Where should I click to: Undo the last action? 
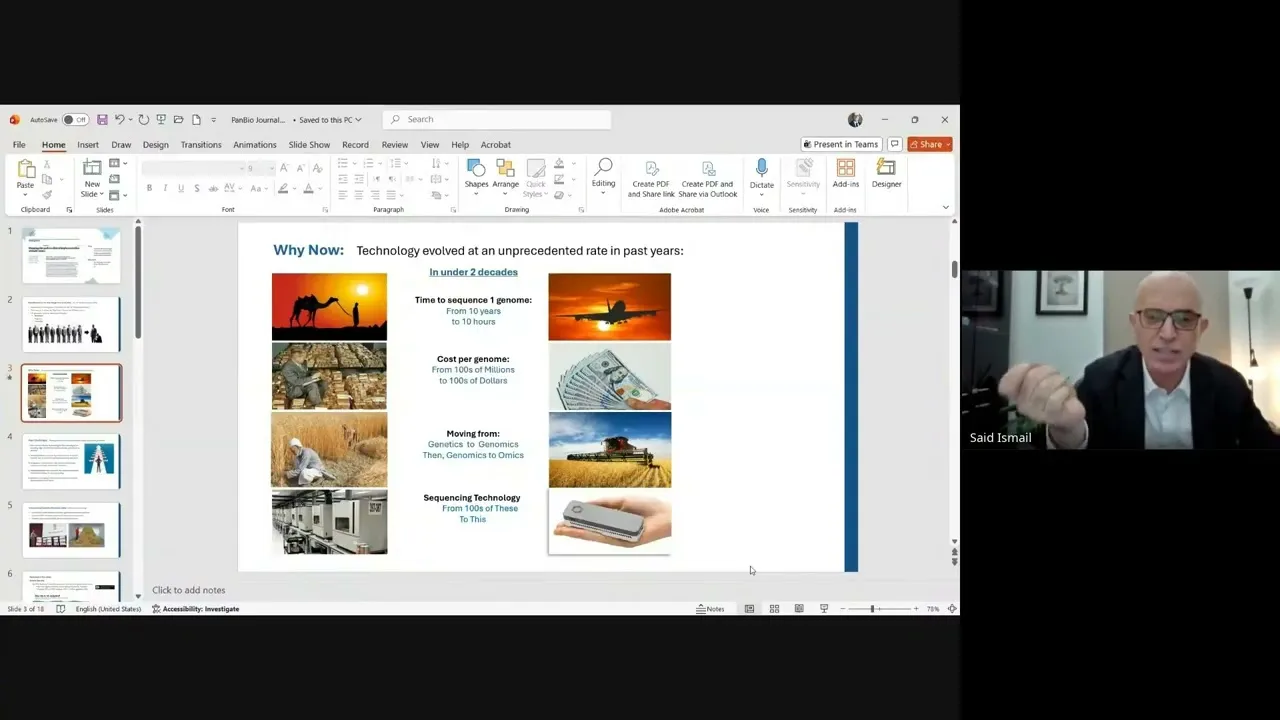pos(119,120)
